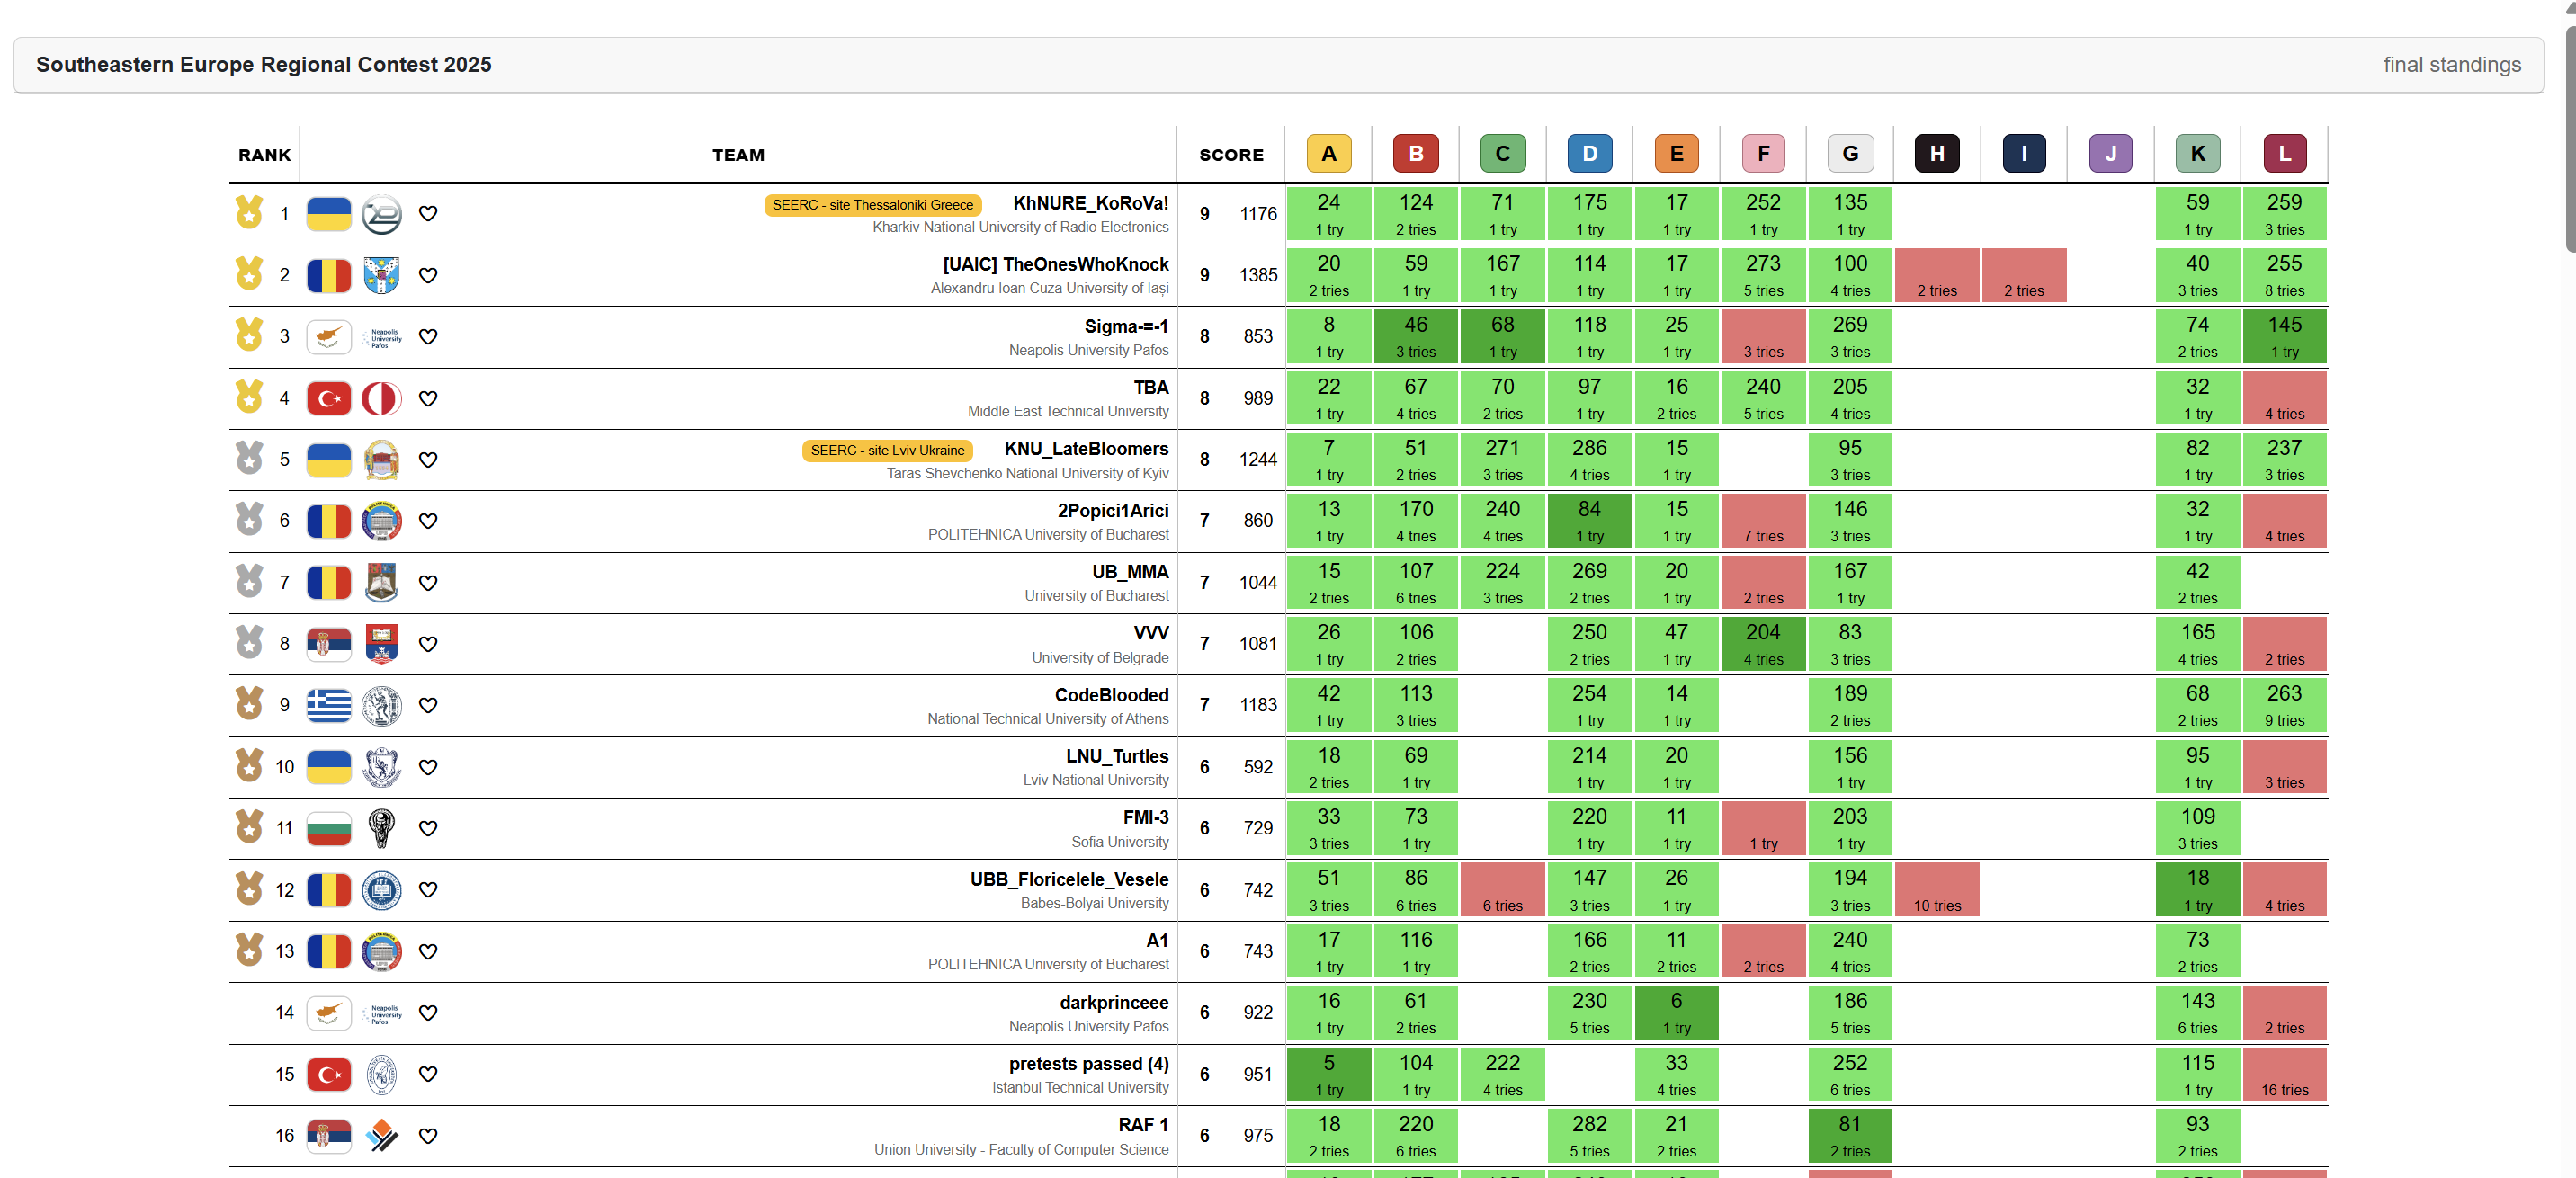Toggle favorite heart for darkprinceee
2576x1178 pixels.
tap(428, 1013)
